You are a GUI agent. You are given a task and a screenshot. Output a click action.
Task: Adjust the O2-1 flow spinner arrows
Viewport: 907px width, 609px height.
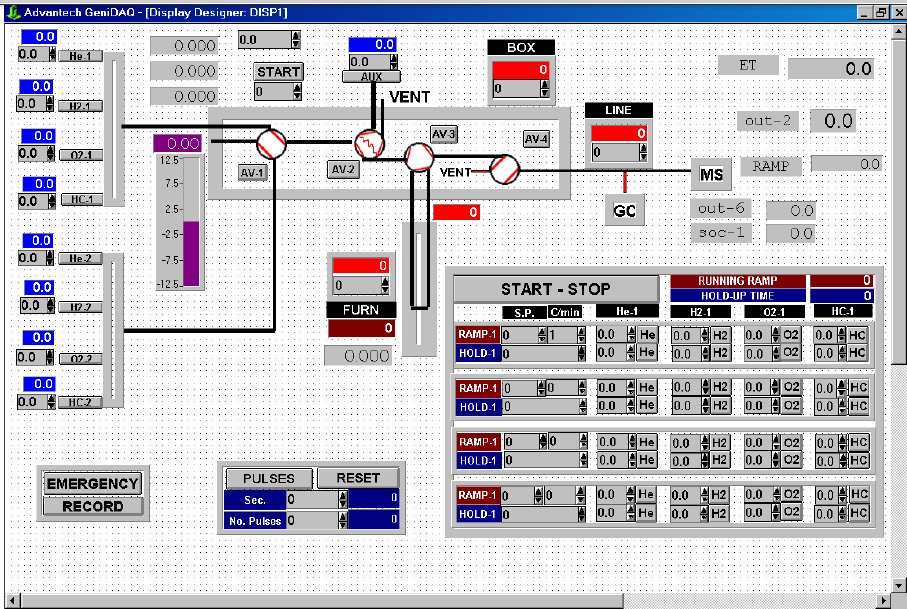click(51, 154)
